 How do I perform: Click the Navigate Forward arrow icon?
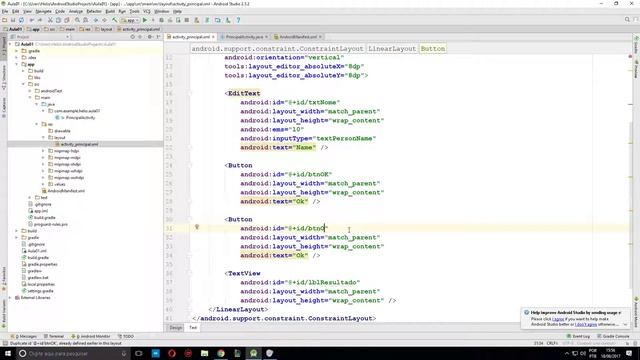[x=104, y=20]
